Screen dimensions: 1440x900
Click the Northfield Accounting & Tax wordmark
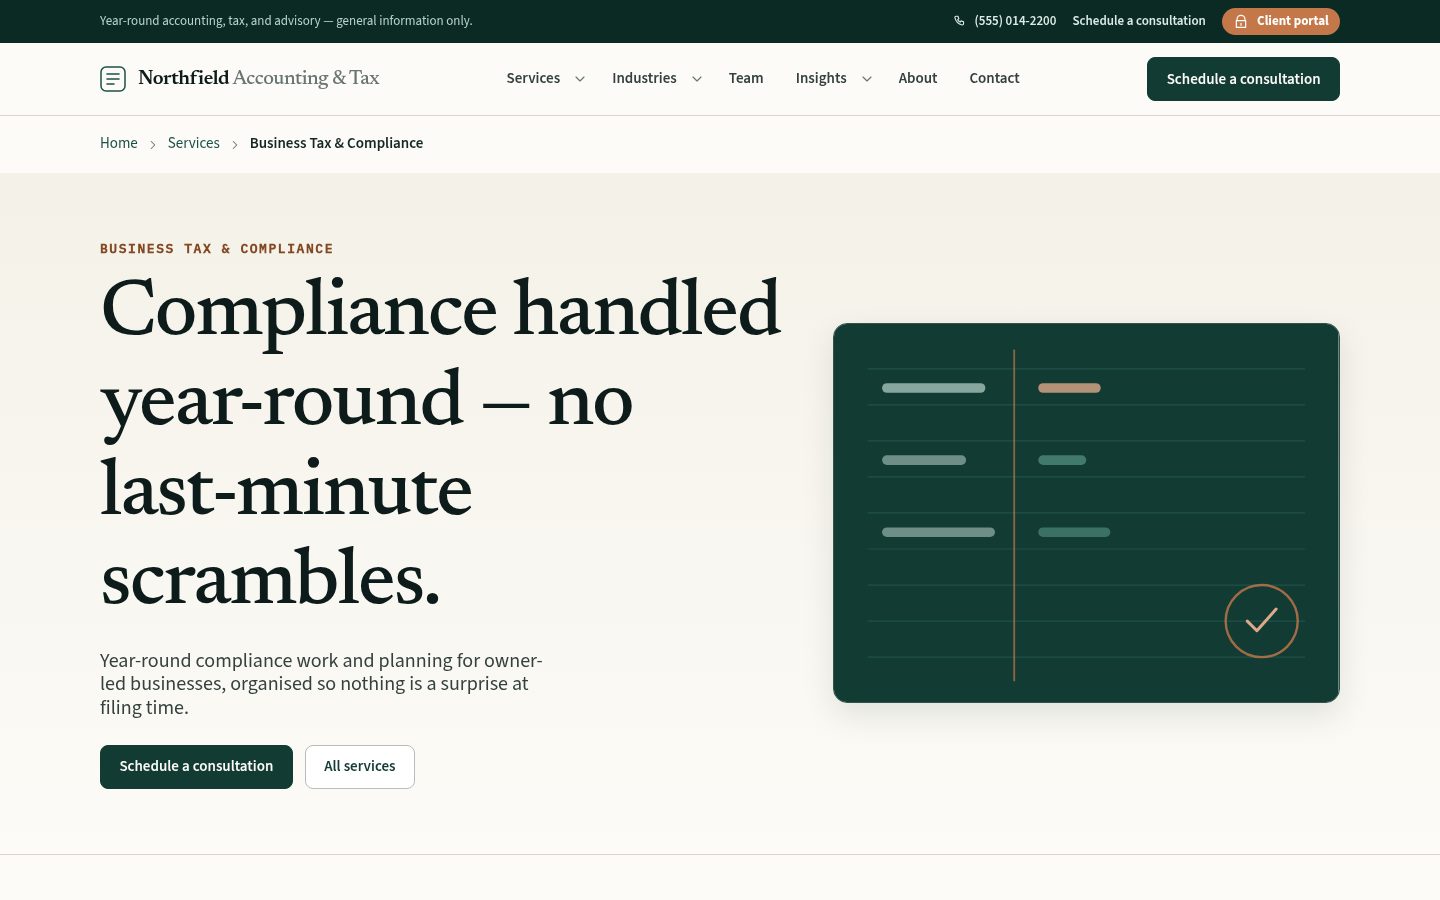(259, 78)
